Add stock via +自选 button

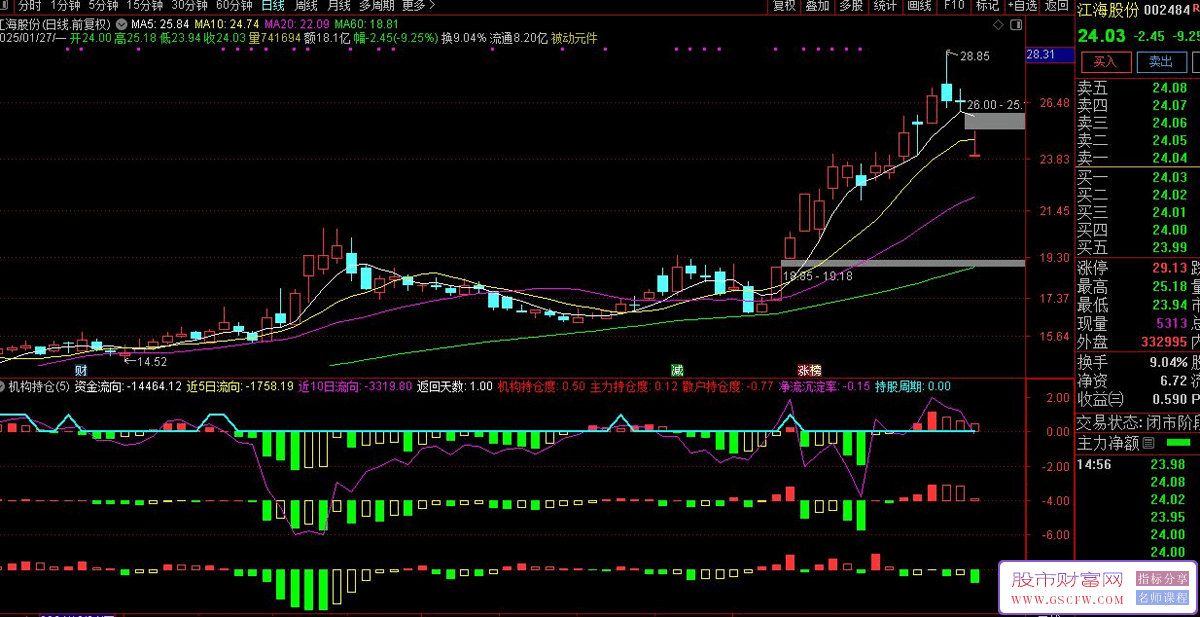[x=1021, y=6]
